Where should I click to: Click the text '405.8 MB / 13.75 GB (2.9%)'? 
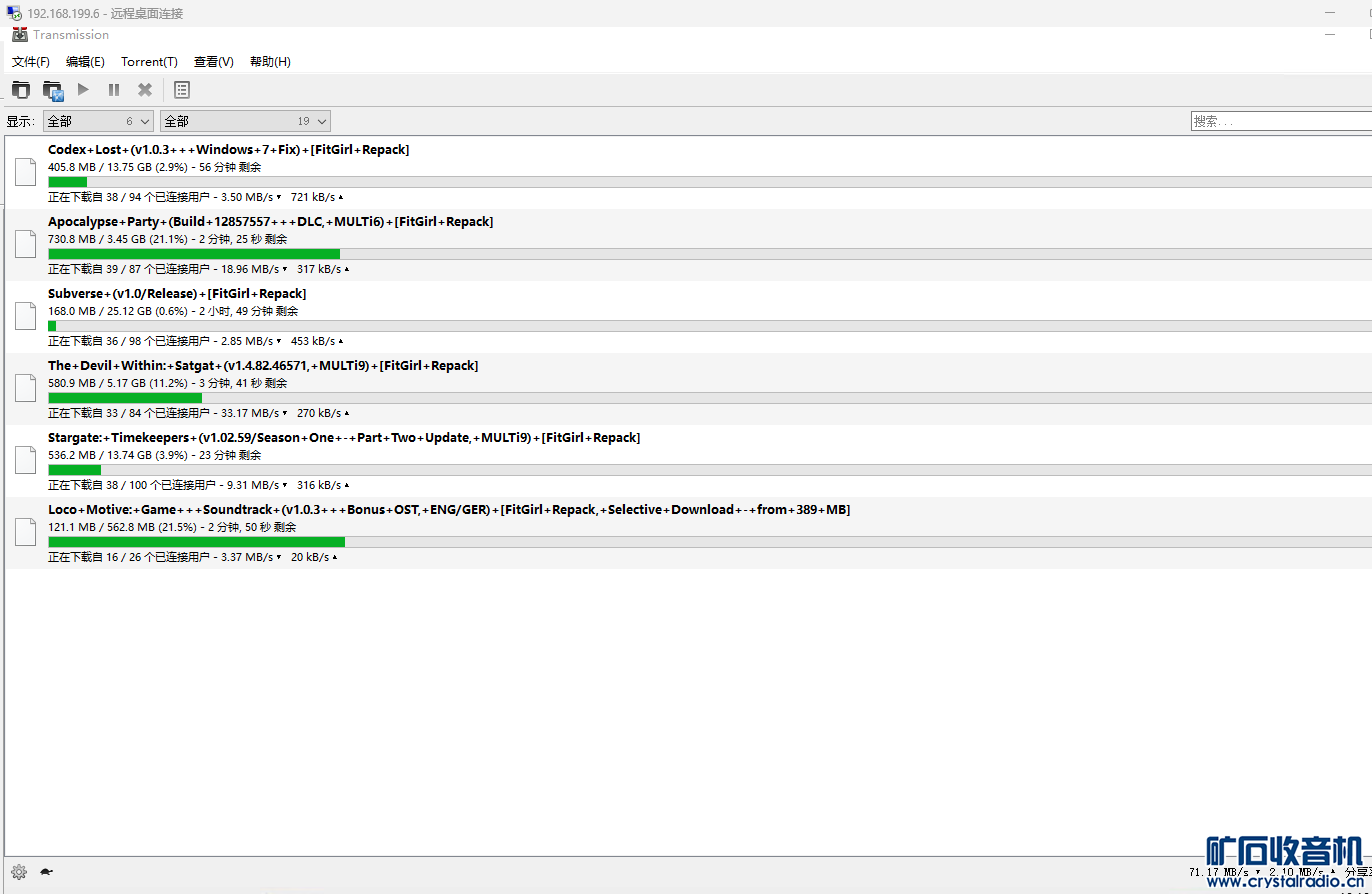click(x=118, y=168)
